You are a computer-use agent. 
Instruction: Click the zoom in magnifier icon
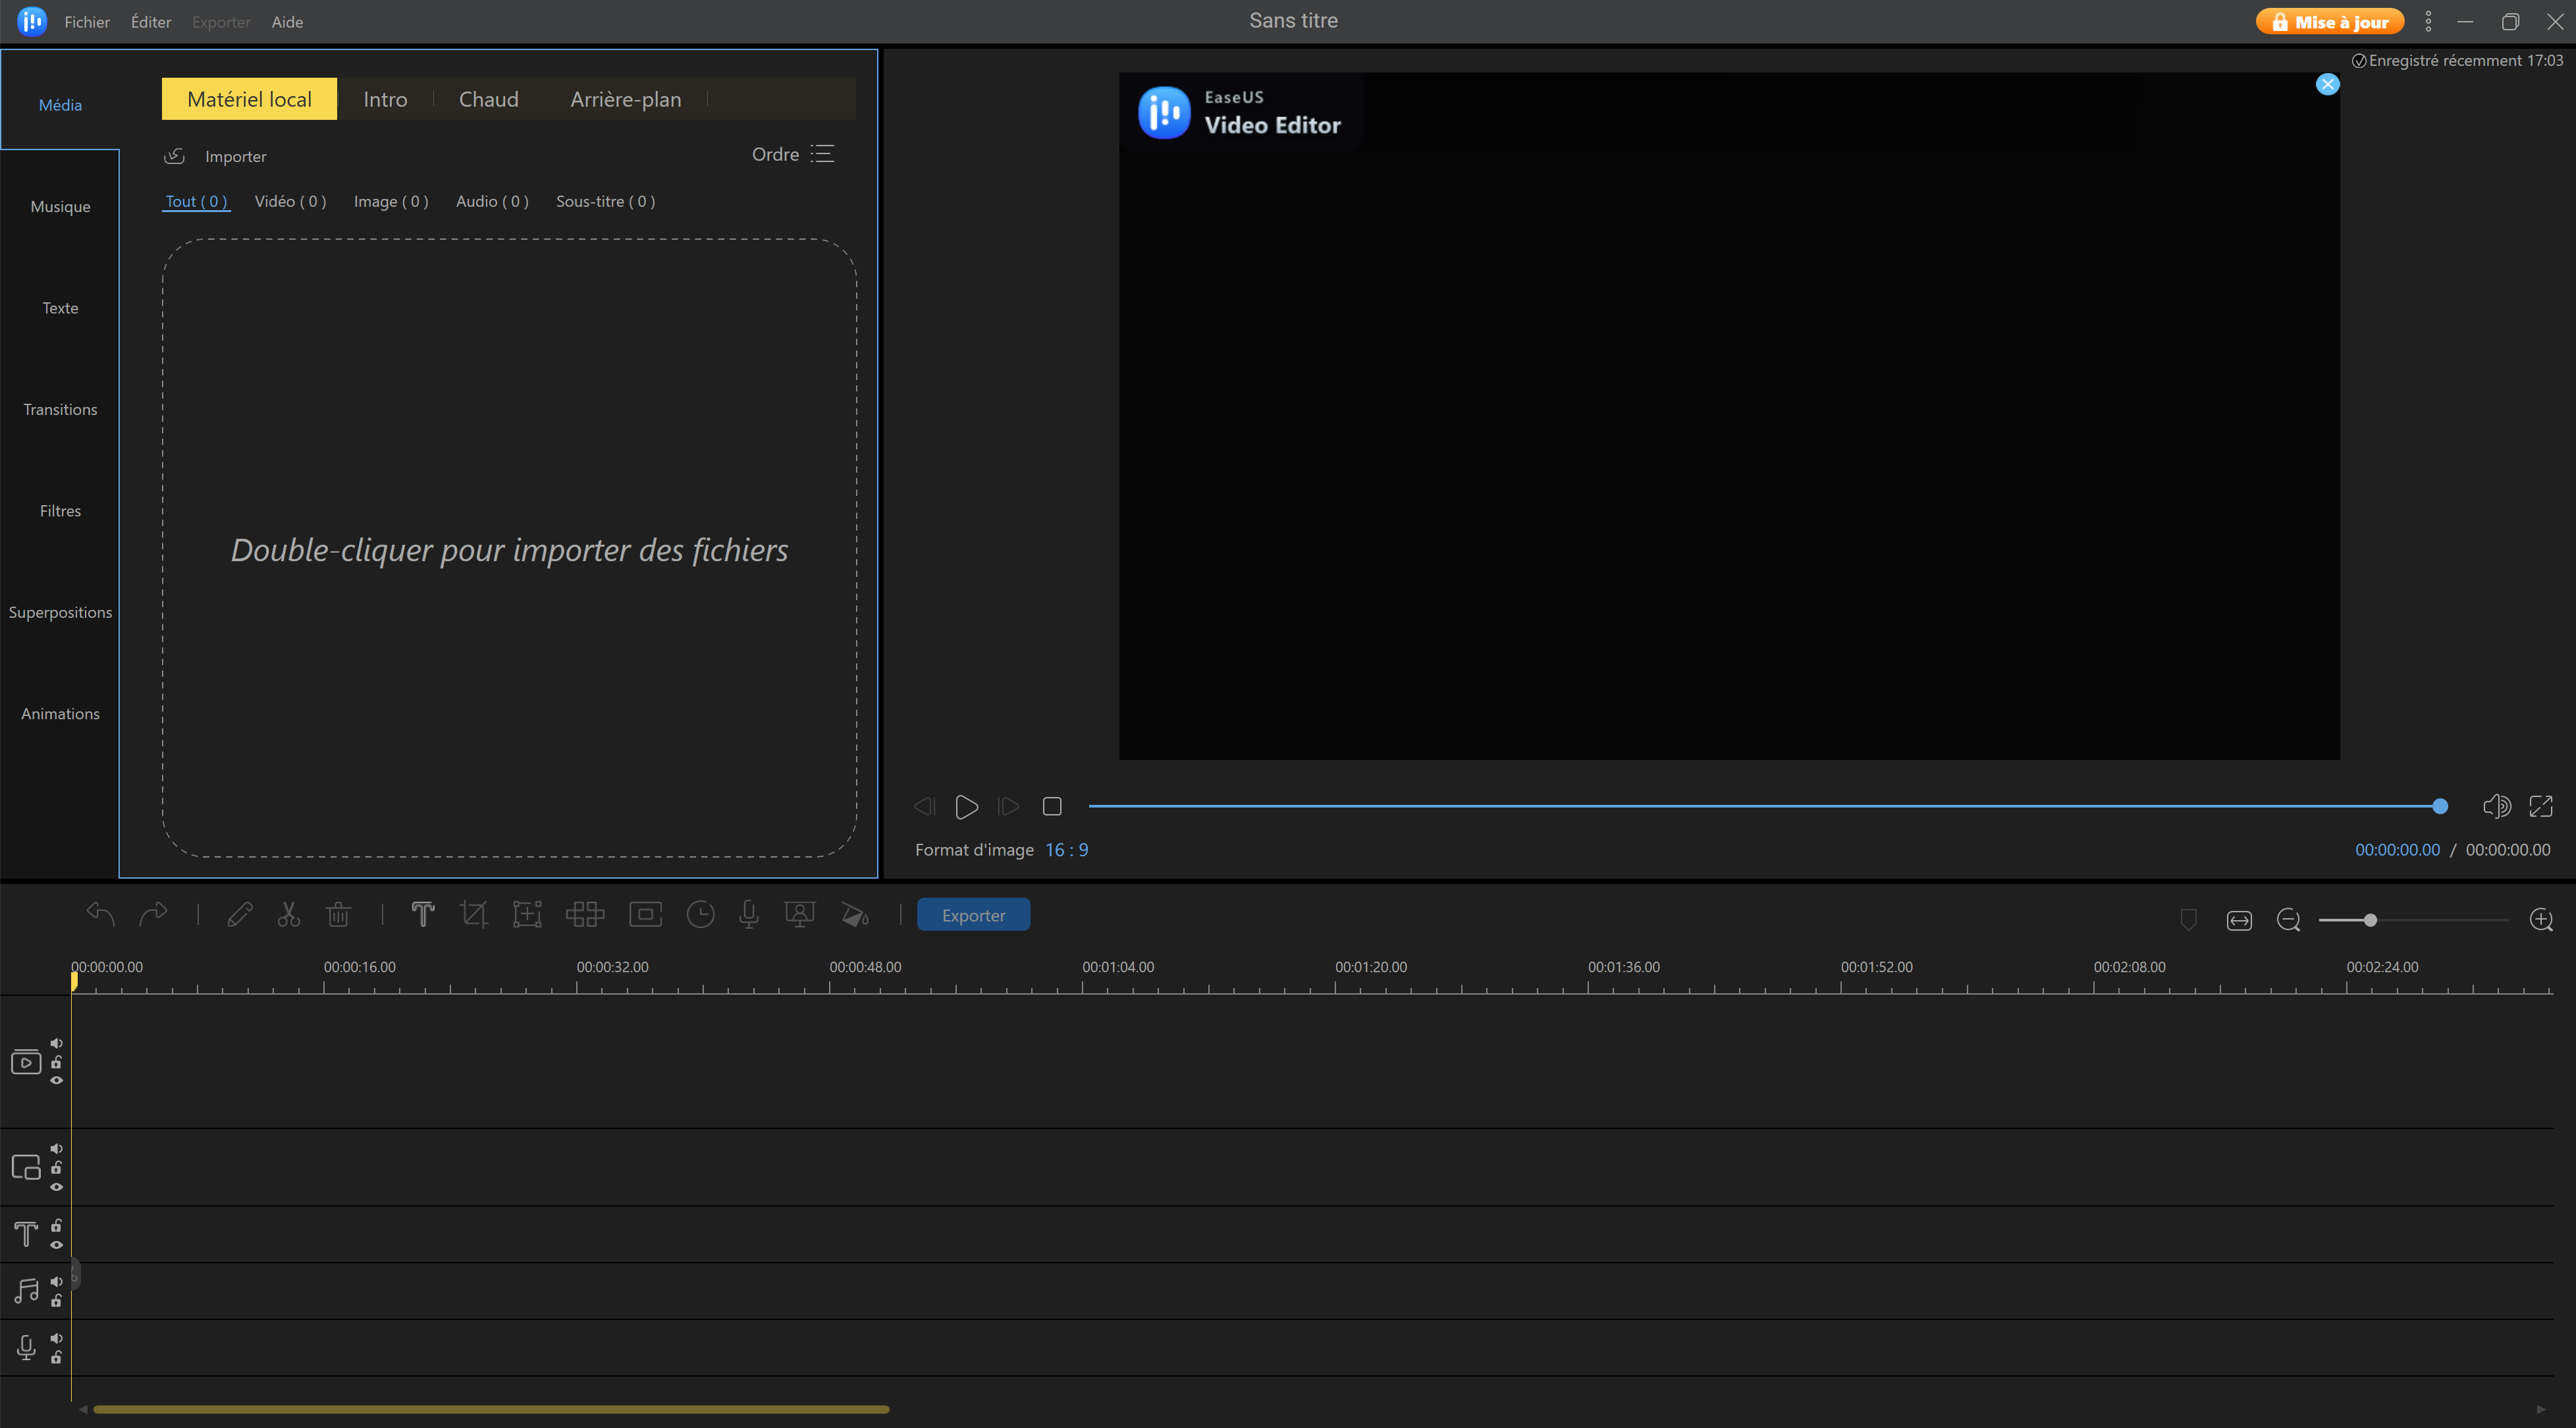2541,920
